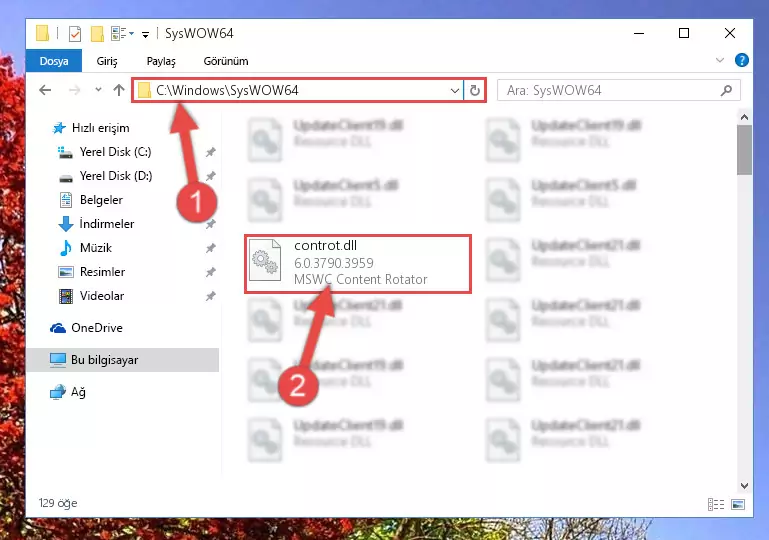Click the OneDrive cloud icon
Image resolution: width=769 pixels, height=540 pixels.
[58, 328]
